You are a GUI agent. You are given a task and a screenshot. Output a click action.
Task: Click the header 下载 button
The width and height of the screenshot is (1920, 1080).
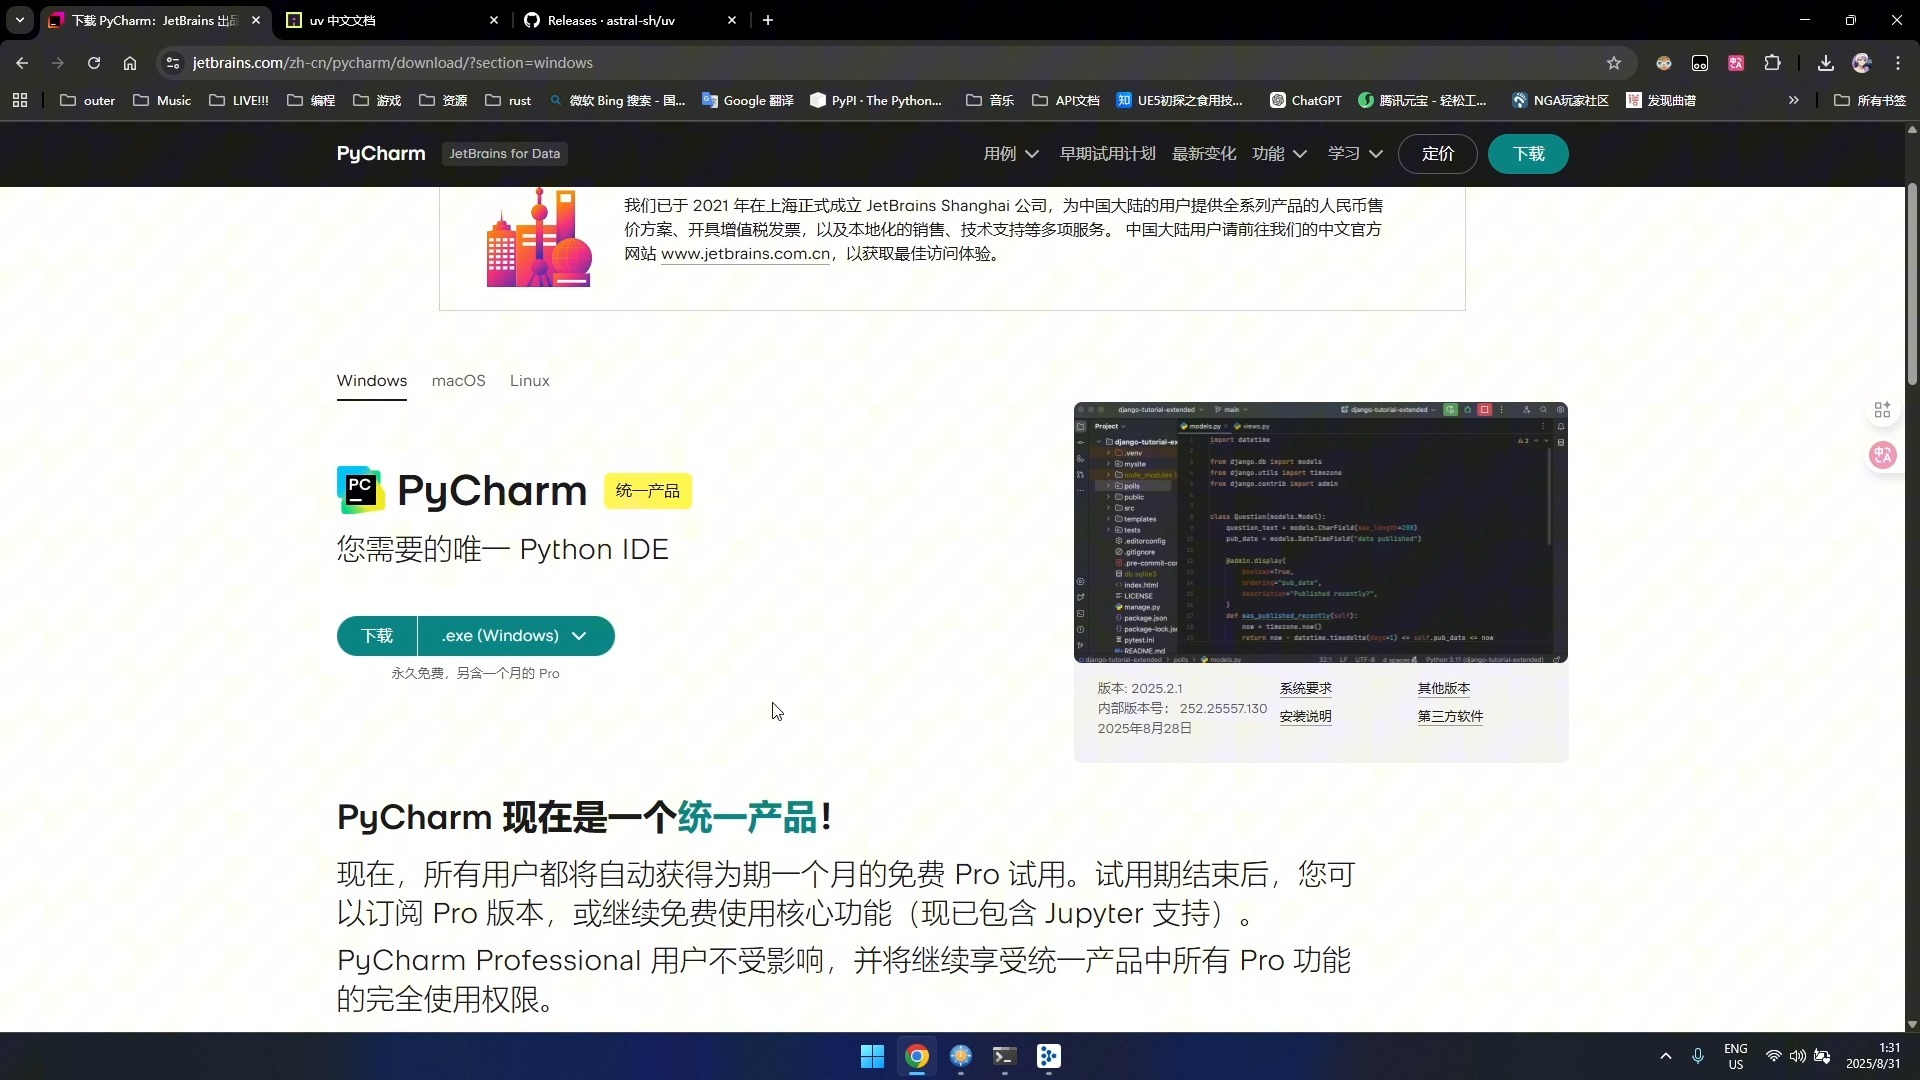[x=1528, y=153]
